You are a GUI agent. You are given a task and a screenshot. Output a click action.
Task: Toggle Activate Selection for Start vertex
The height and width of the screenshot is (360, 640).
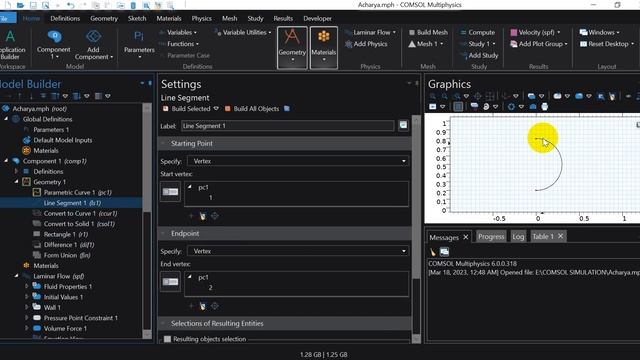pos(171,192)
